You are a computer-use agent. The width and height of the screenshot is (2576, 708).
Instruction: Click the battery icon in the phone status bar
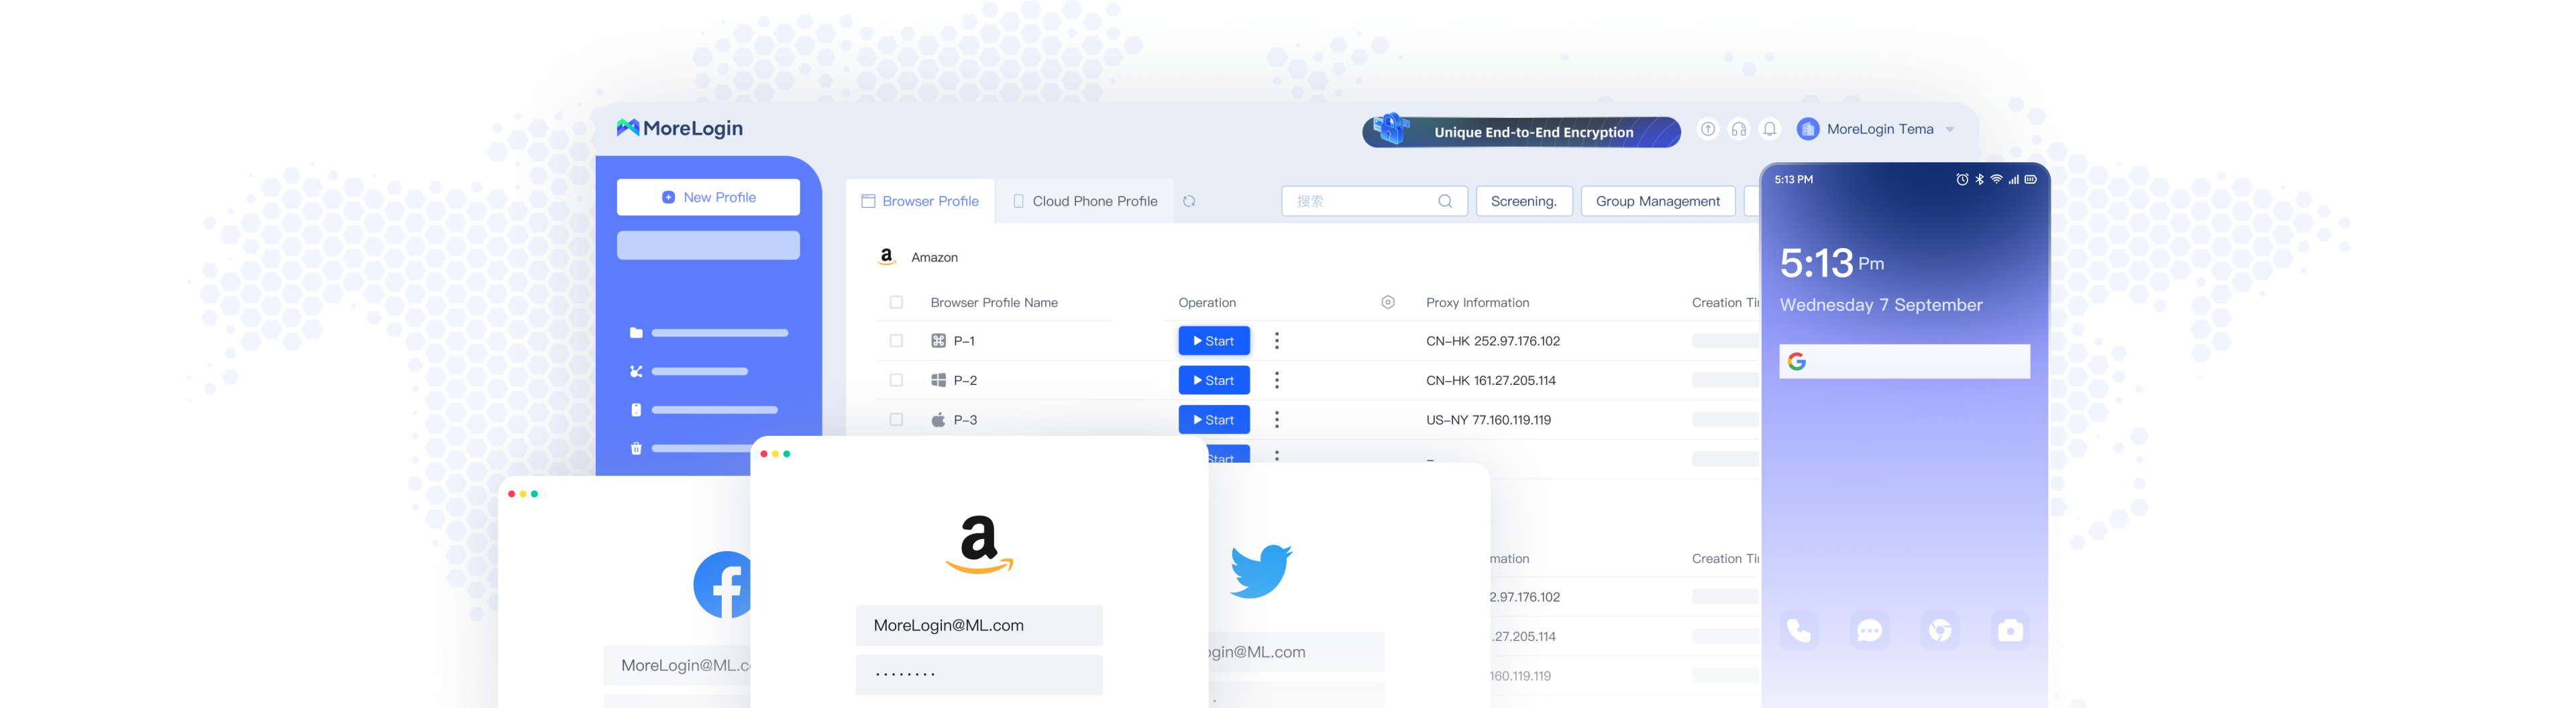[x=2030, y=179]
